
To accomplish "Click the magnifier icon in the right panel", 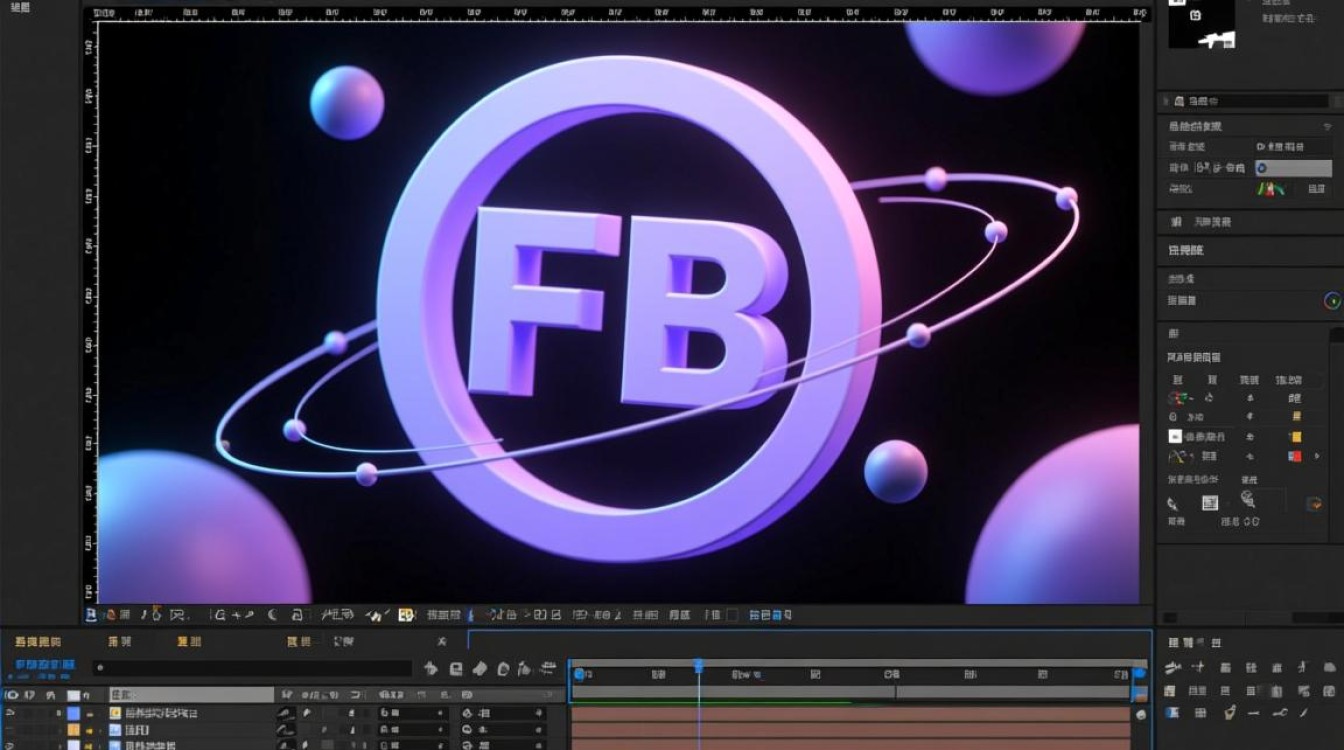I will (x=1247, y=498).
